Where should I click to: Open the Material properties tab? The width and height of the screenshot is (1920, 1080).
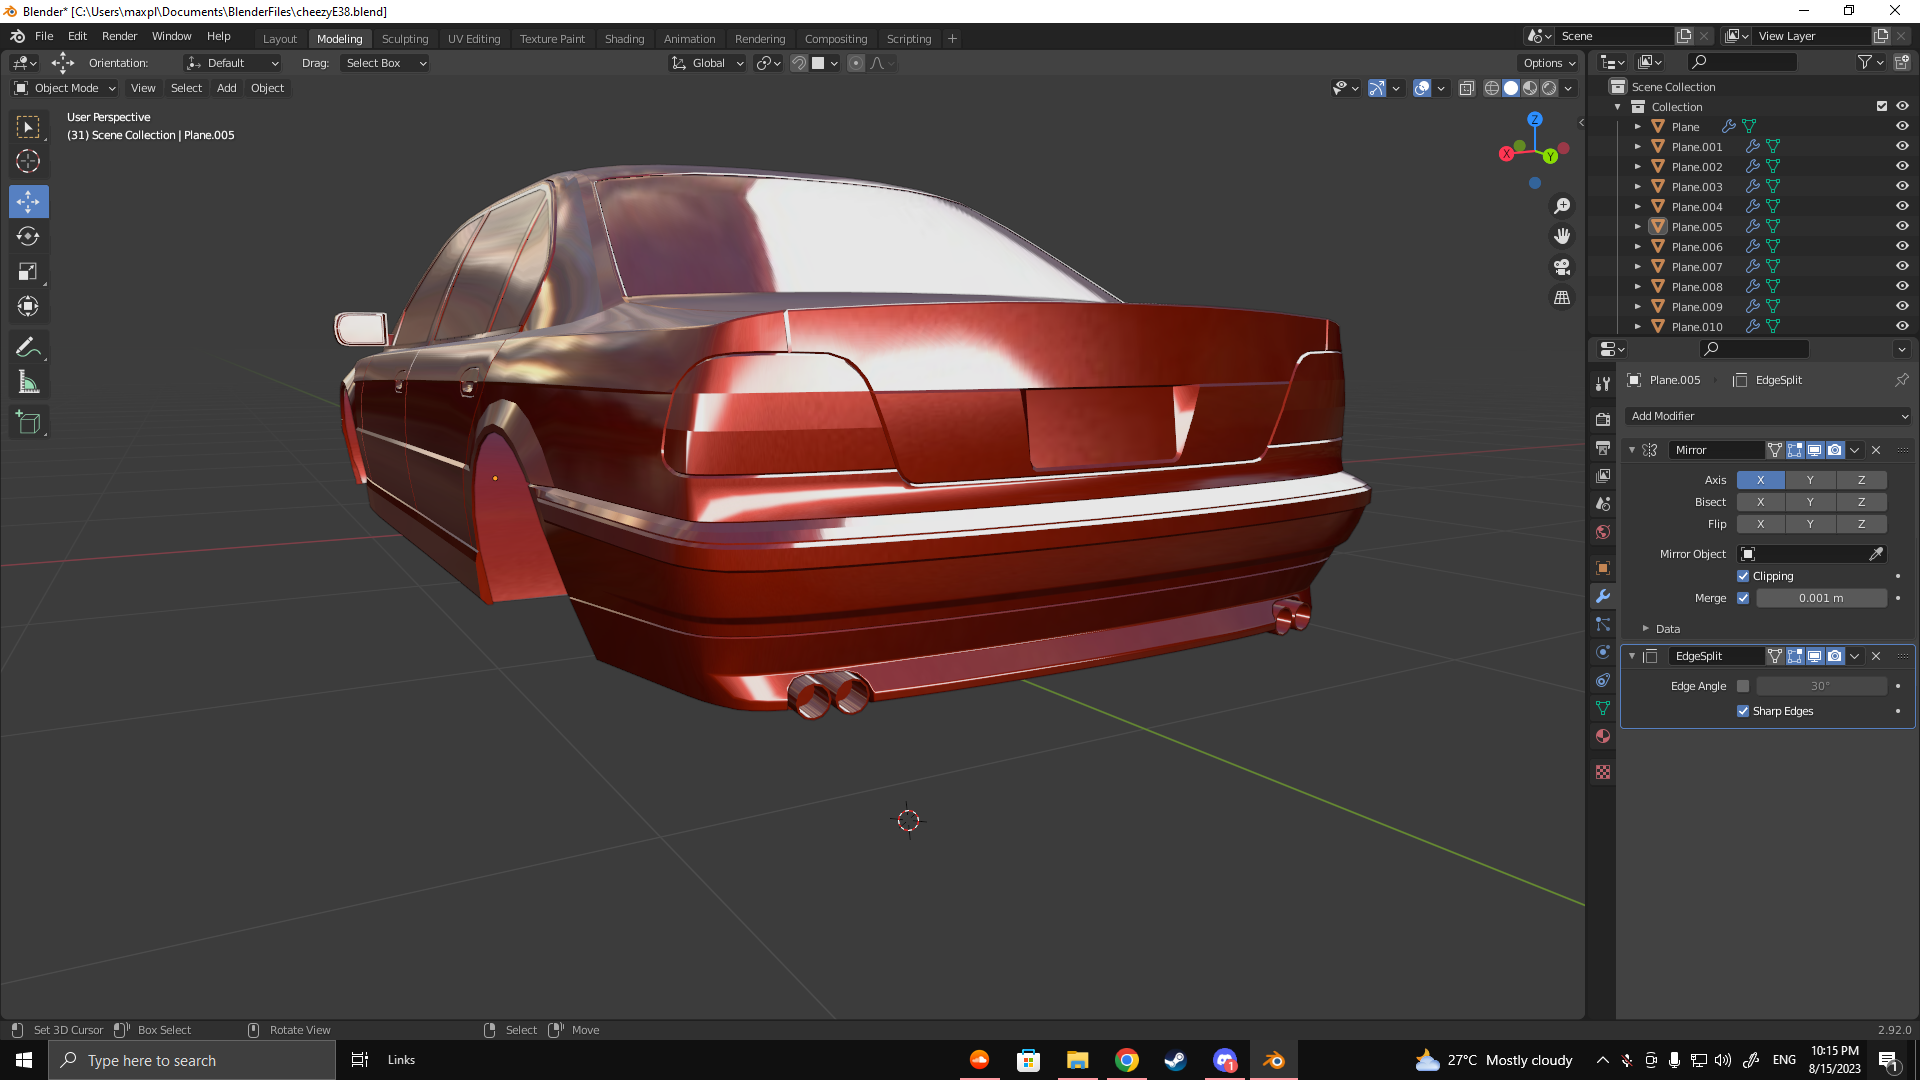[1603, 736]
